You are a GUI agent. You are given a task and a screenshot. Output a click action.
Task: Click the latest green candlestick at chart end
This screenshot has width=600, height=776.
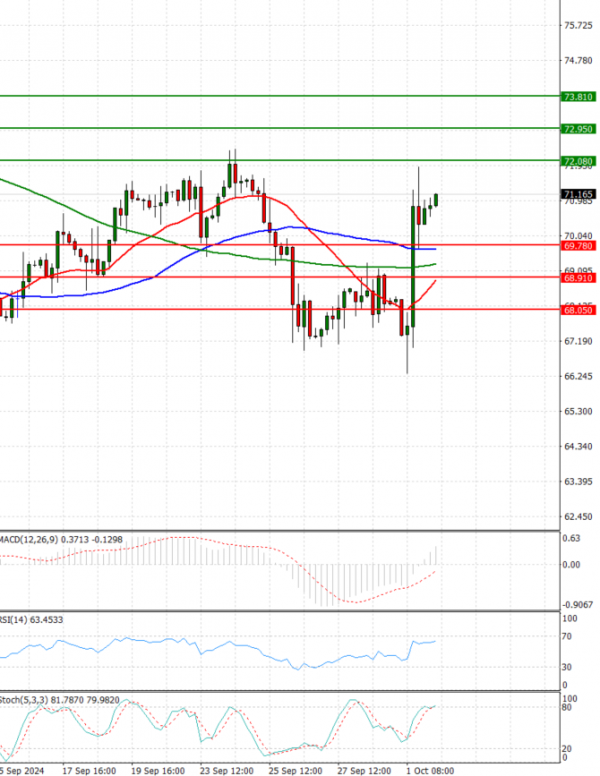pyautogui.click(x=436, y=200)
